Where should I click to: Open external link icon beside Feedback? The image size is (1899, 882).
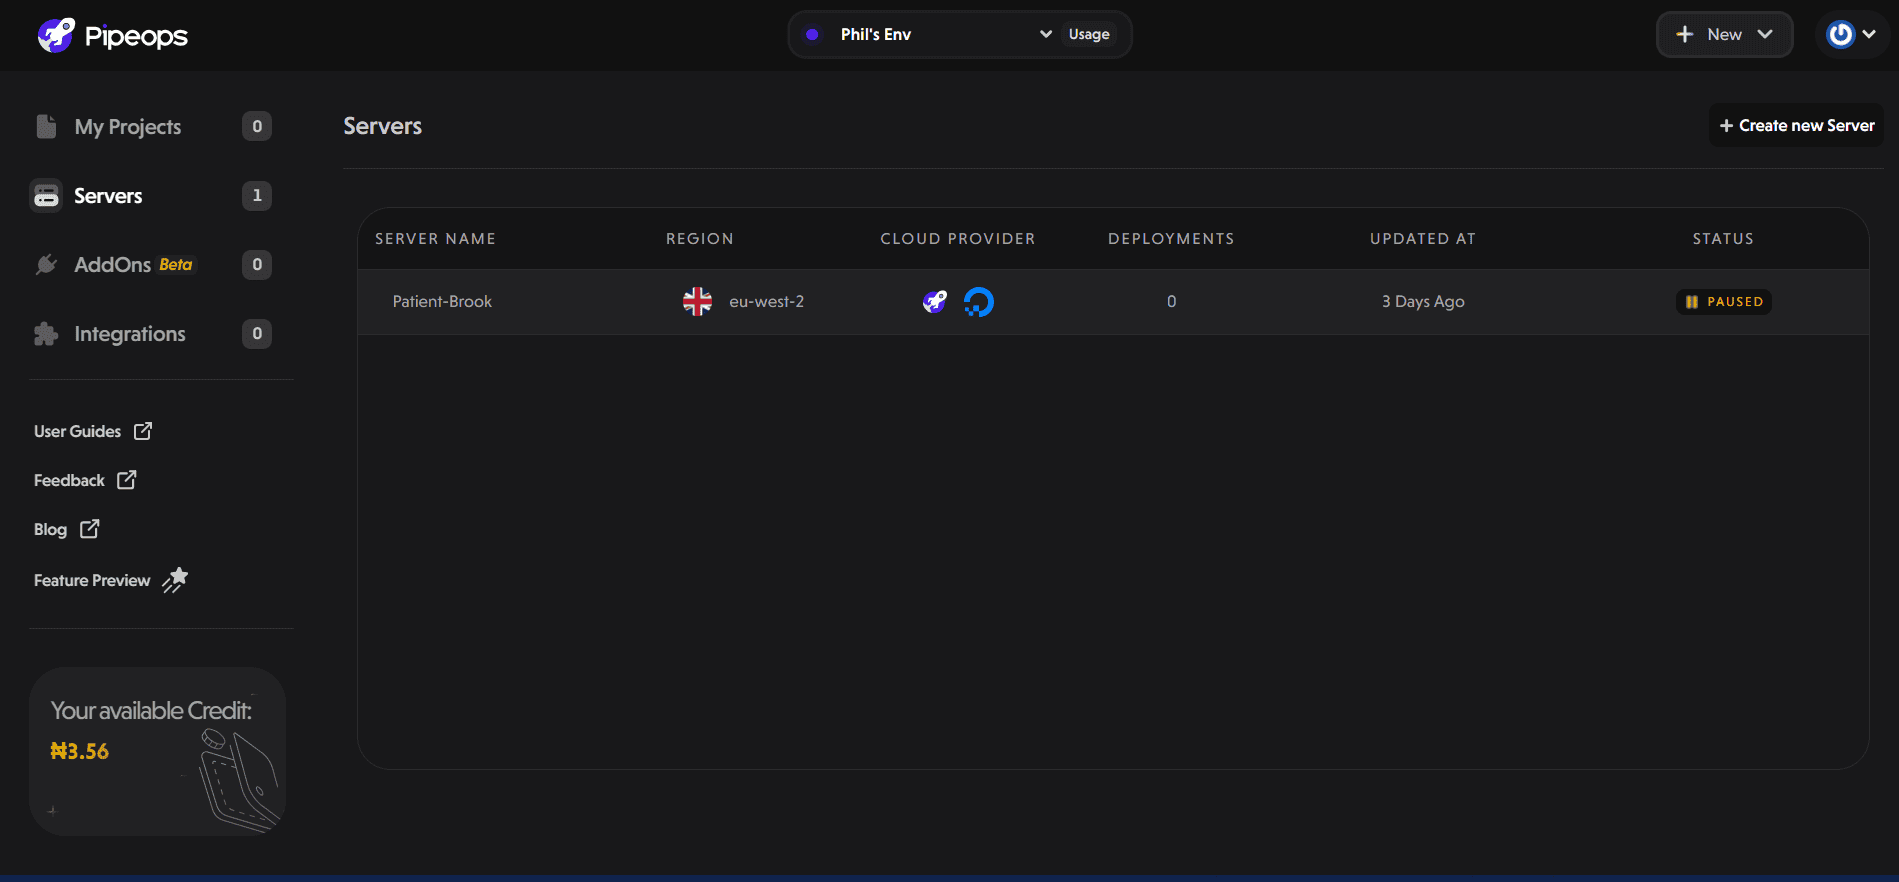126,480
